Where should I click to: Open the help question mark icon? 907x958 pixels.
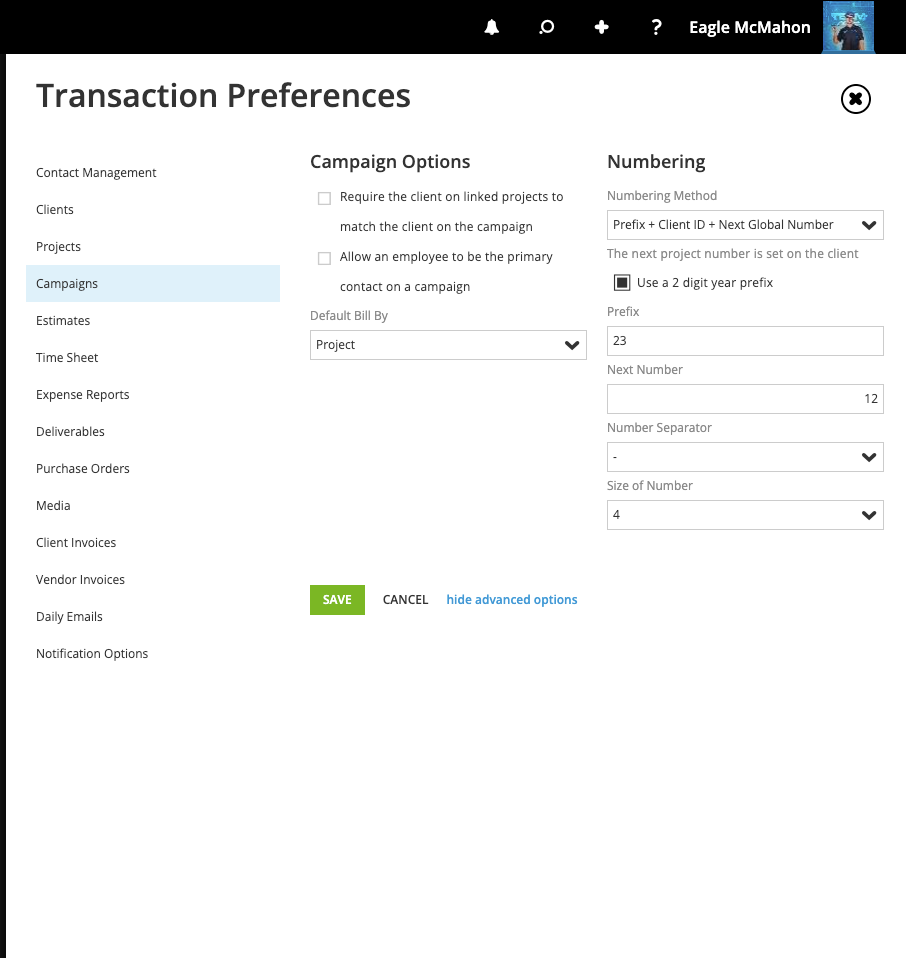pos(656,27)
